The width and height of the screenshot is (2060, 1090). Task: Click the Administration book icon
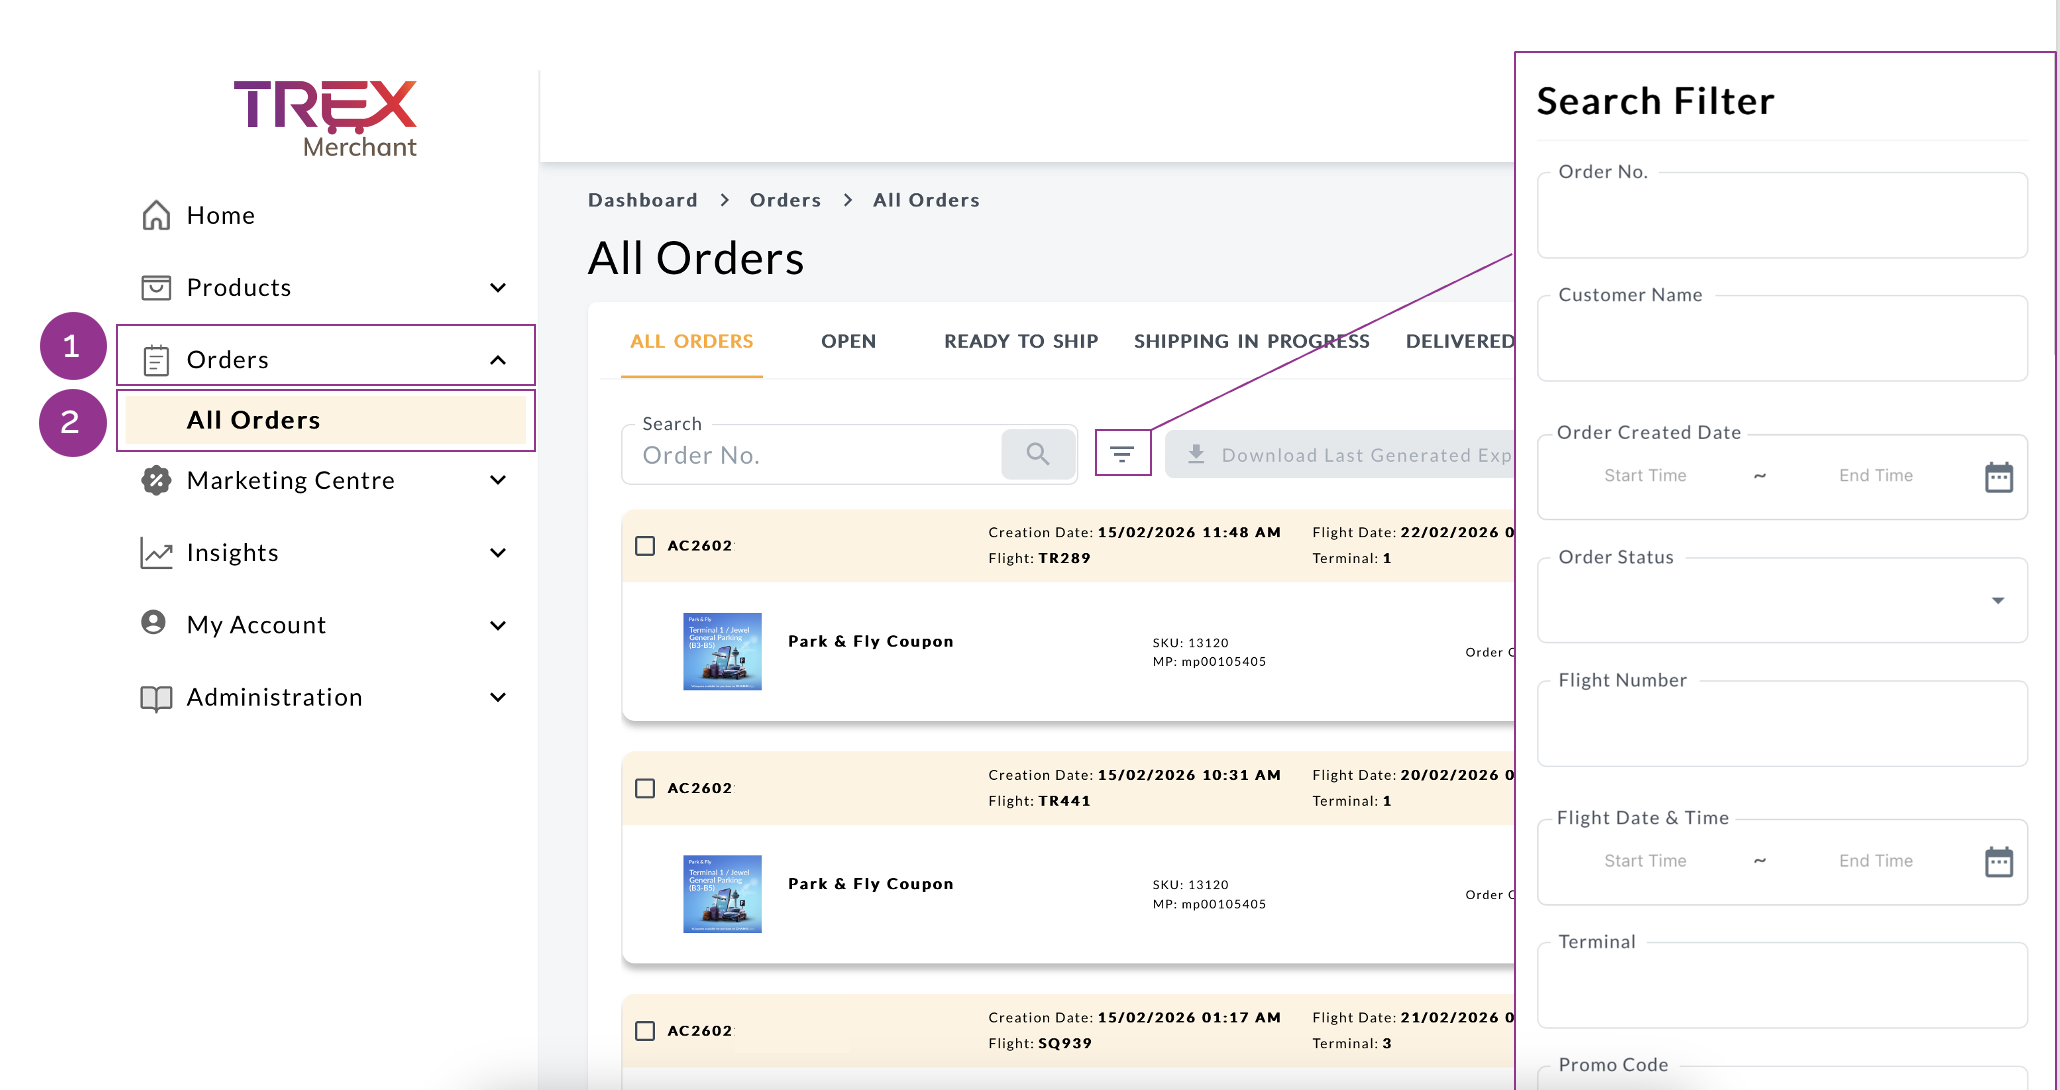(x=156, y=698)
